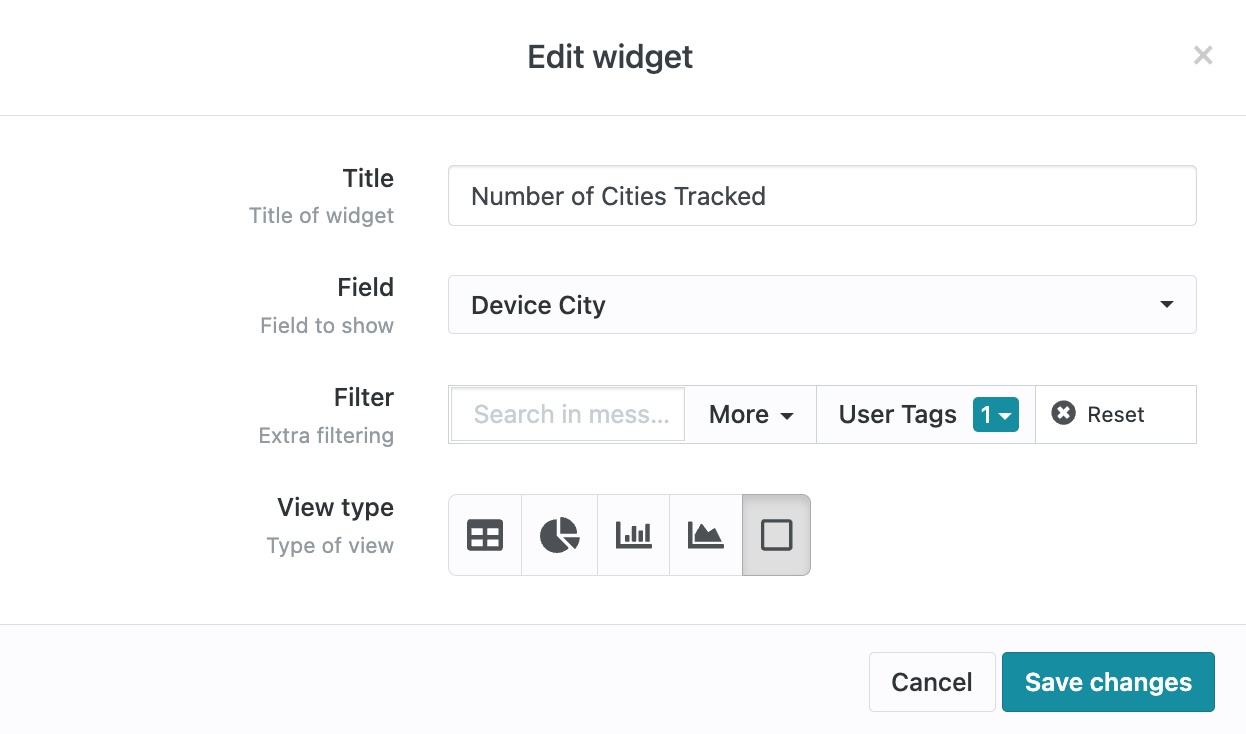
Task: Click the bold Filter form label
Action: (363, 397)
